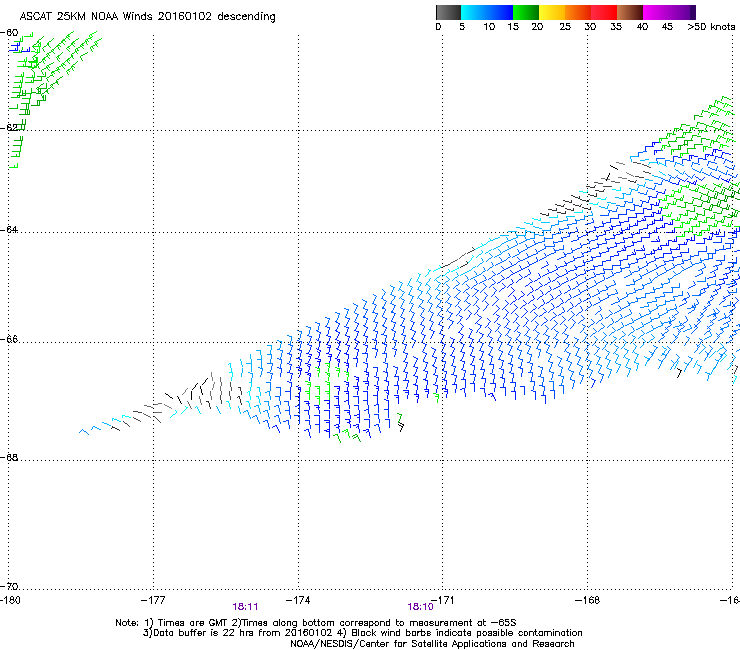Click the -180 longitude label
The height and width of the screenshot is (650, 740).
pyautogui.click(x=10, y=600)
